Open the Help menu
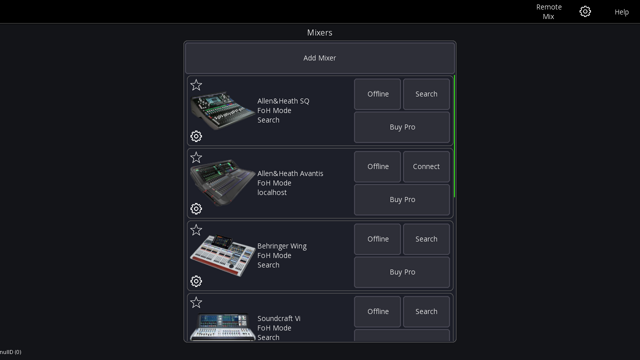This screenshot has width=640, height=360. [x=622, y=12]
